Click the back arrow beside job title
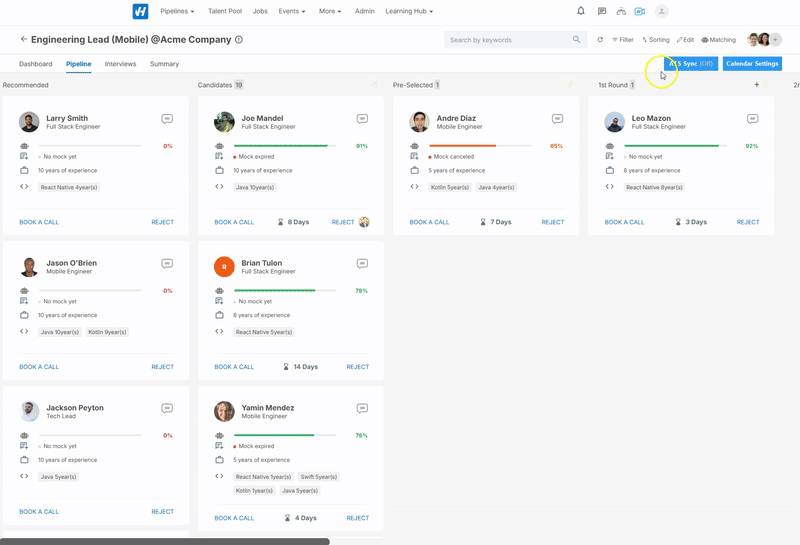The width and height of the screenshot is (800, 545). 24,40
